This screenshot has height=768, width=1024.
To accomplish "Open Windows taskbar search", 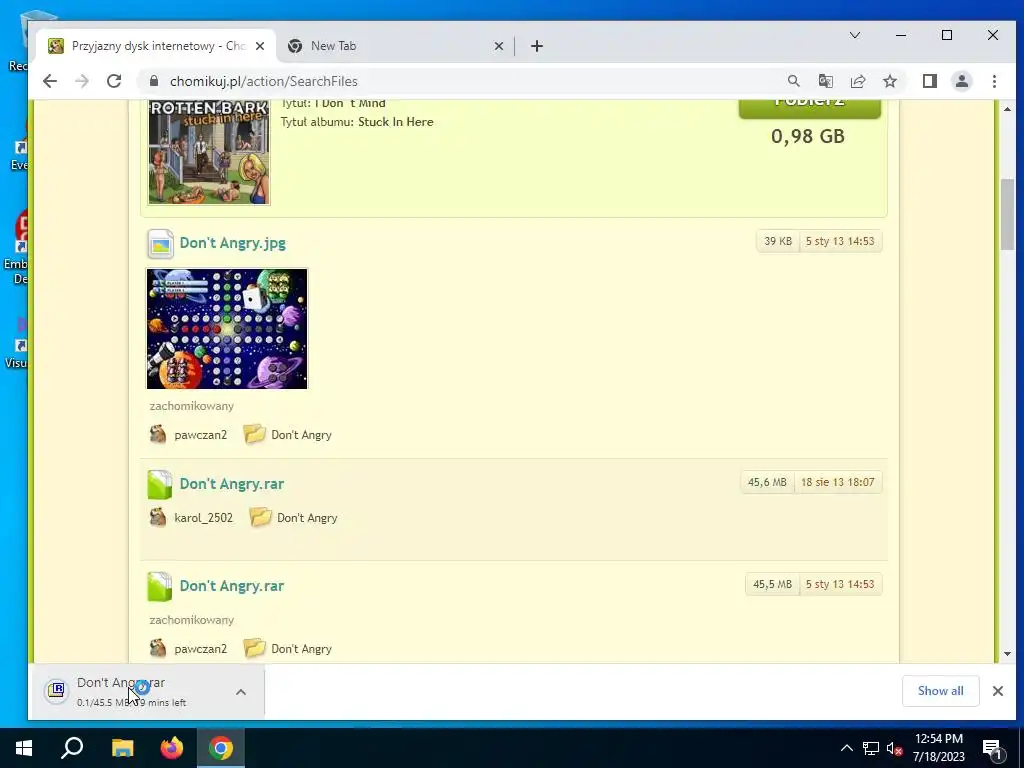I will (72, 748).
